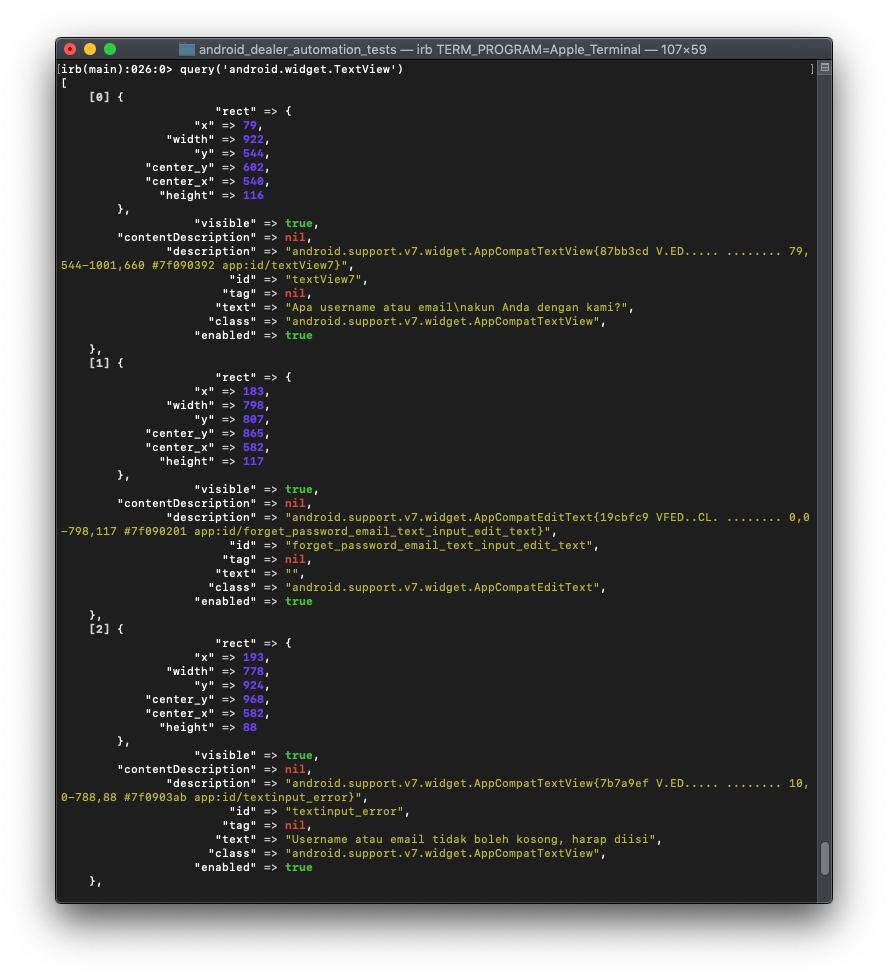
Task: Click the x value 79
Action: coord(250,125)
